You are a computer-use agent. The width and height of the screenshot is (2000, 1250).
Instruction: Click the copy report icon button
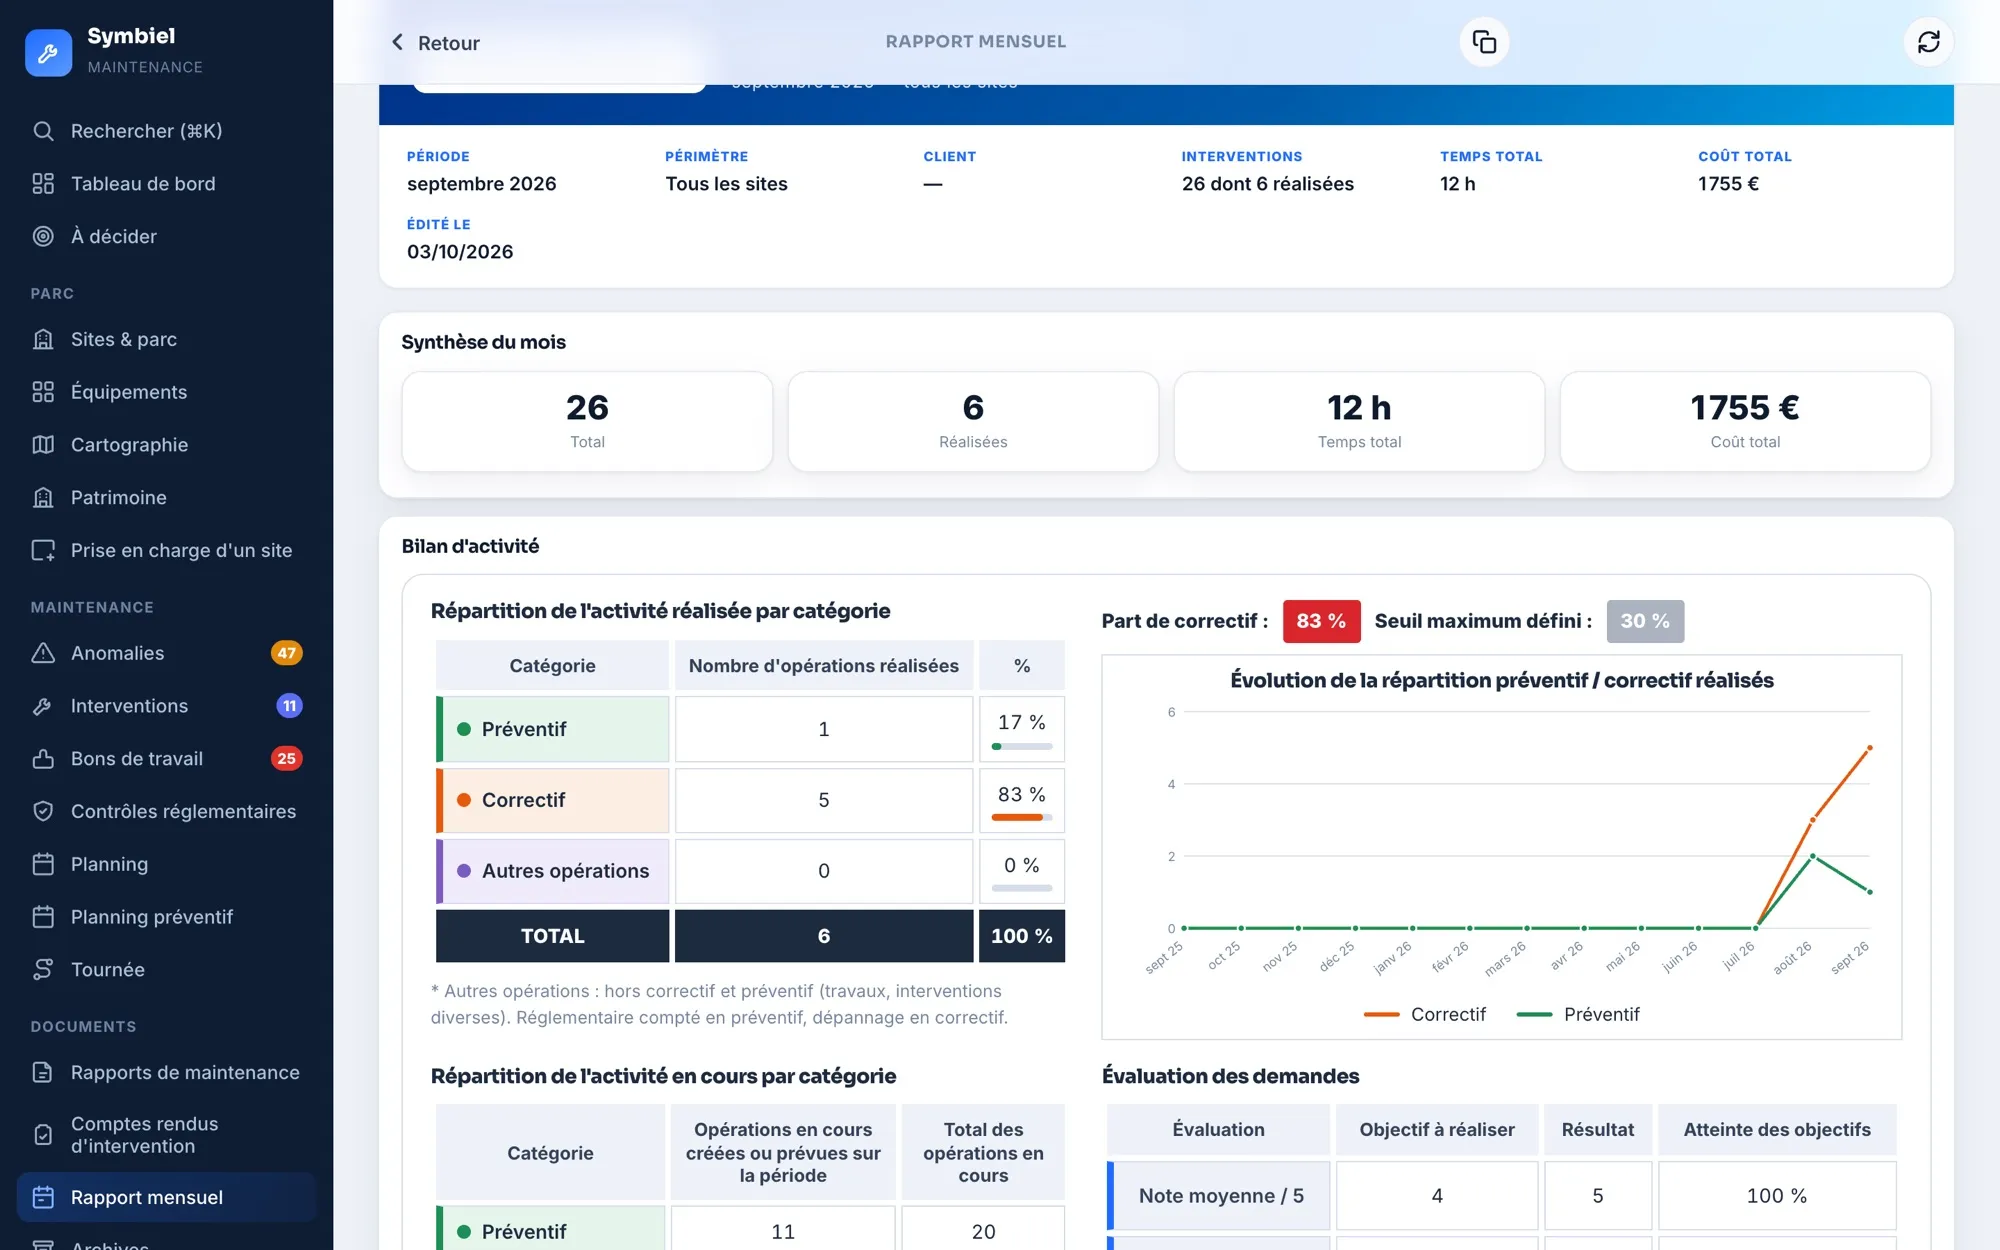pos(1484,42)
